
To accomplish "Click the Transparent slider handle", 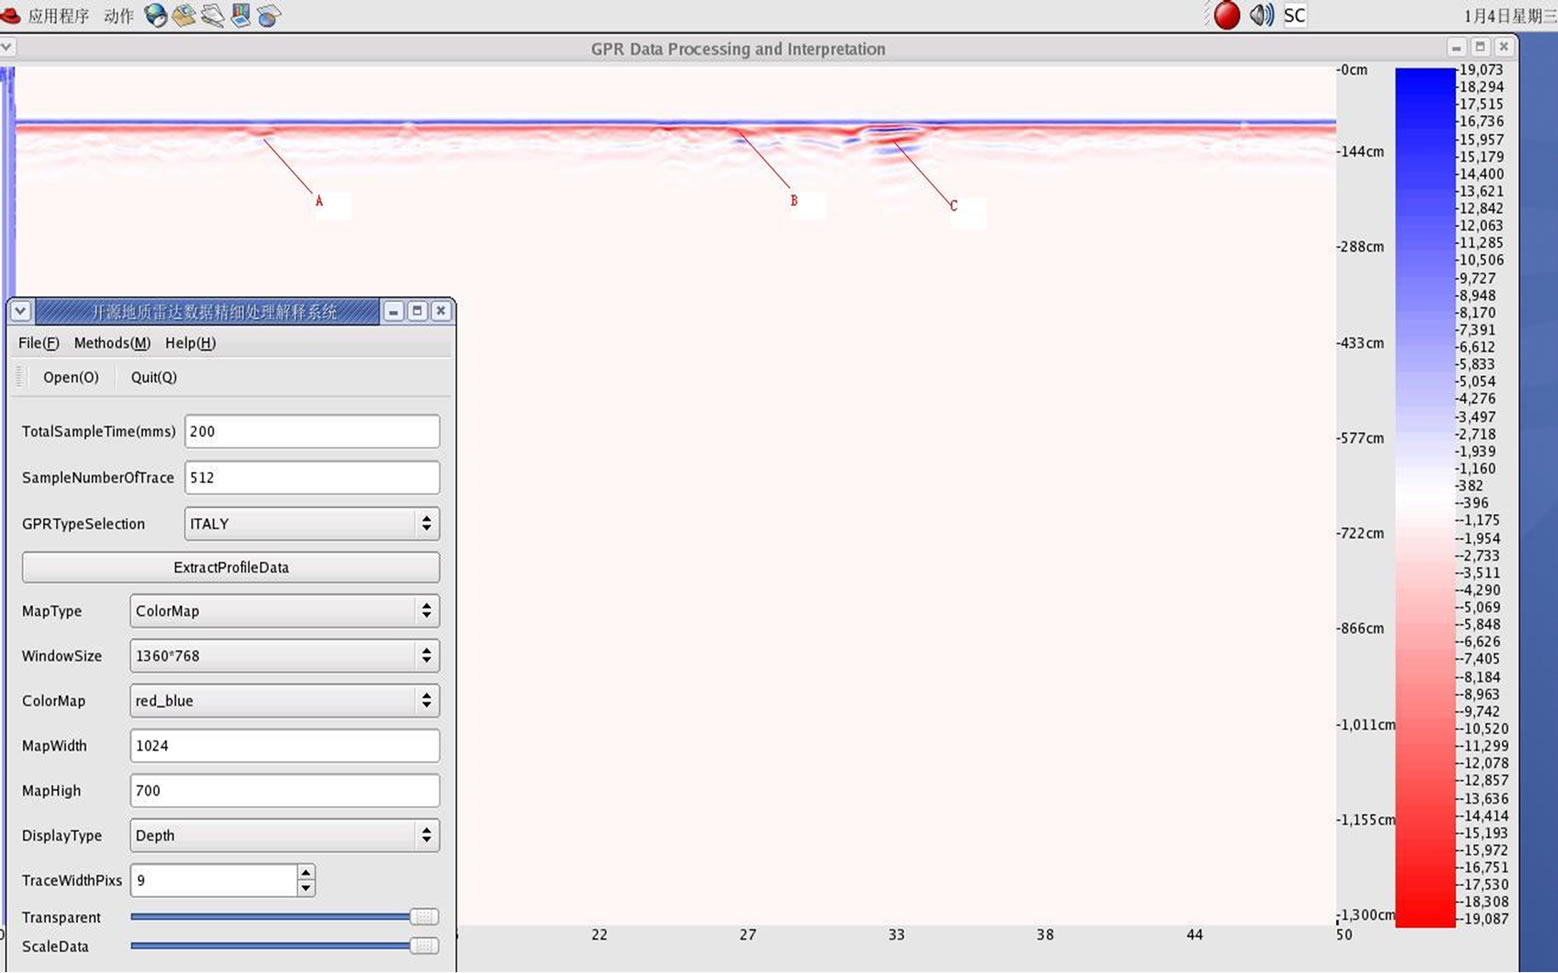I will (x=424, y=917).
